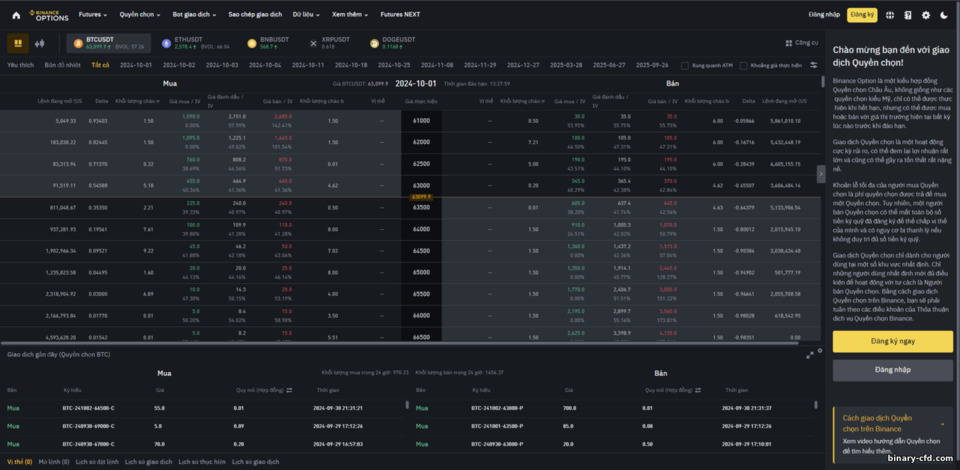This screenshot has height=470, width=960.
Task: Click grey Đăng nhập button in sidebar
Action: coord(893,370)
